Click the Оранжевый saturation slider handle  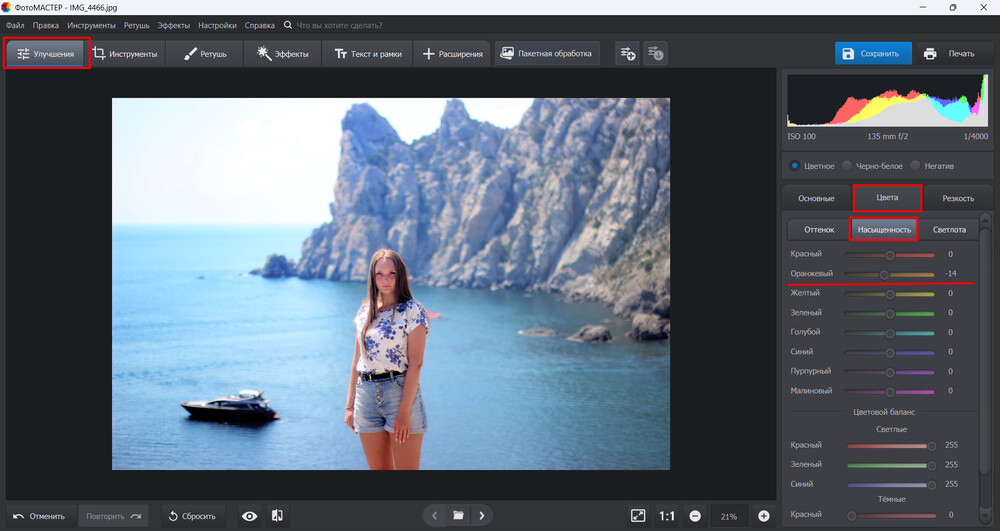click(884, 274)
